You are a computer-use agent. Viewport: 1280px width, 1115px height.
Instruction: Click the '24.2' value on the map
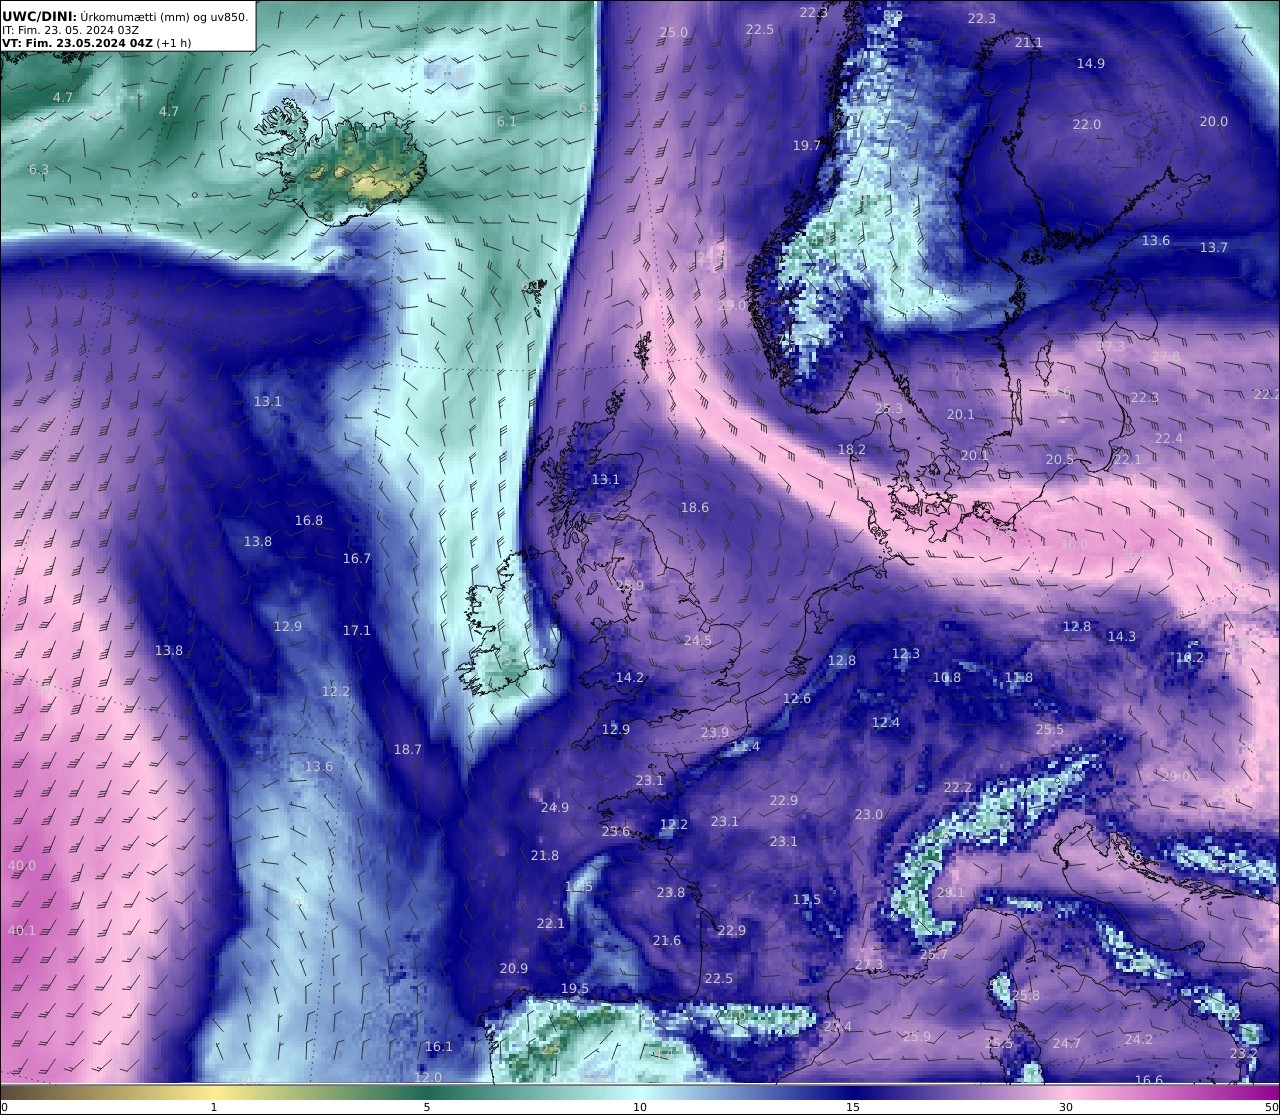tap(1138, 1040)
